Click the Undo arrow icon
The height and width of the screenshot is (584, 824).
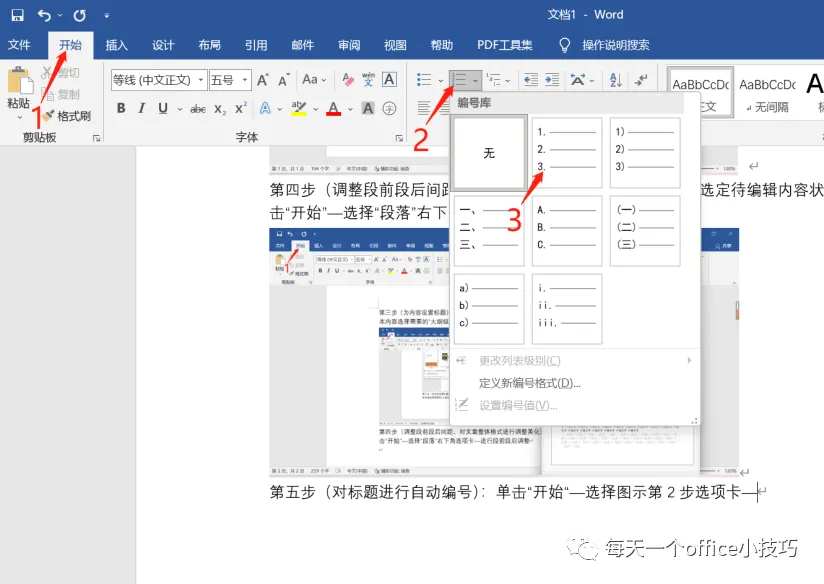pos(44,15)
